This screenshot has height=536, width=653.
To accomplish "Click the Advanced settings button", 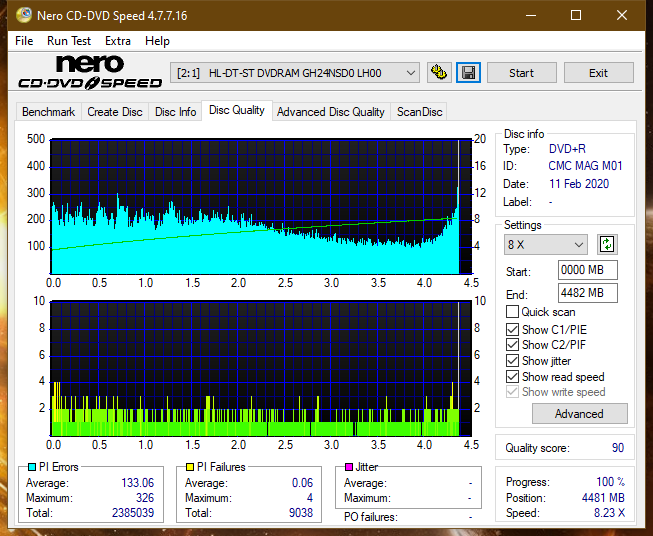I will [x=579, y=414].
